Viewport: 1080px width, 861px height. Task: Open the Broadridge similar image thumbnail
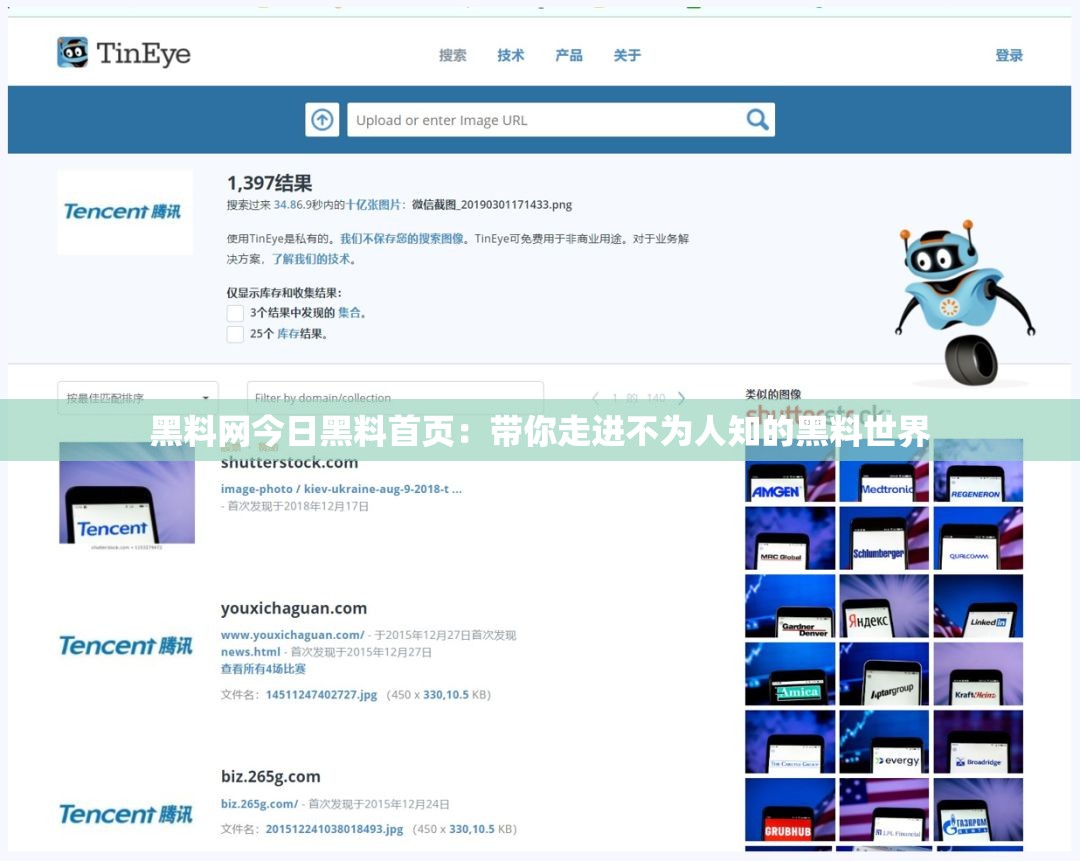click(x=978, y=743)
